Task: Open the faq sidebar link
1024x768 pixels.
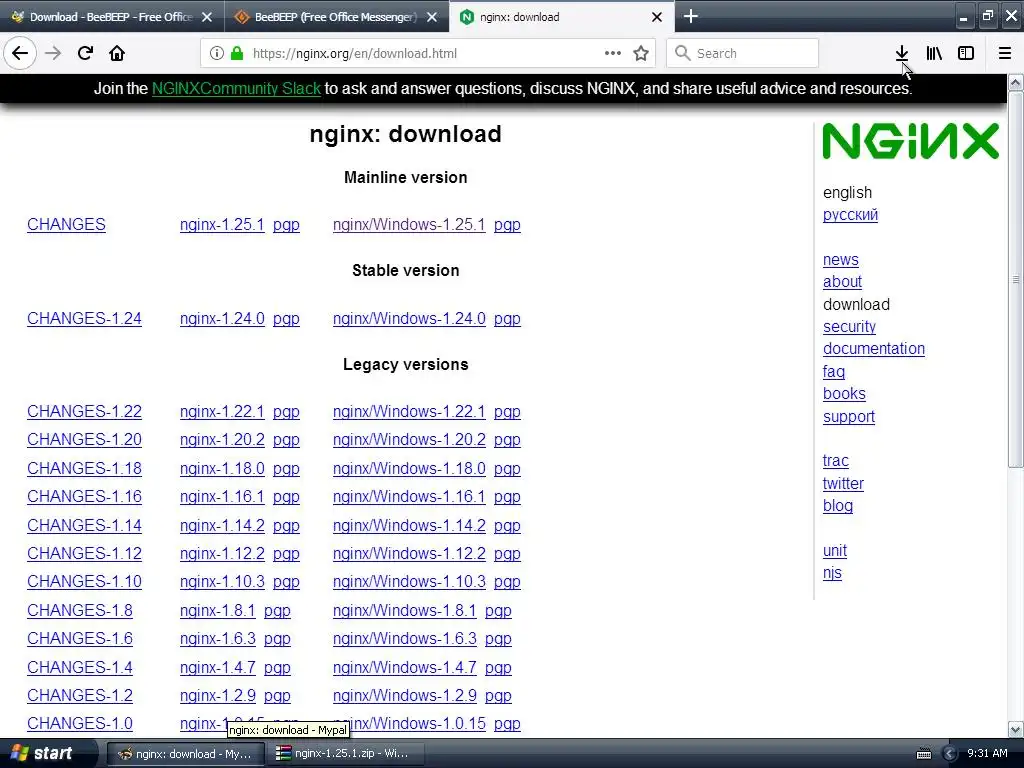Action: click(x=833, y=372)
